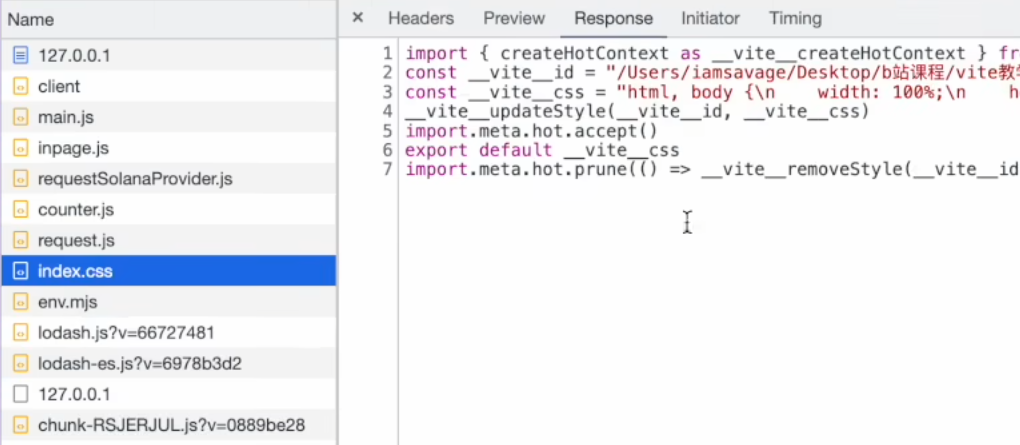This screenshot has width=1020, height=445.
Task: Click the document icon beside first 127.0.0.1
Action: tap(21, 56)
